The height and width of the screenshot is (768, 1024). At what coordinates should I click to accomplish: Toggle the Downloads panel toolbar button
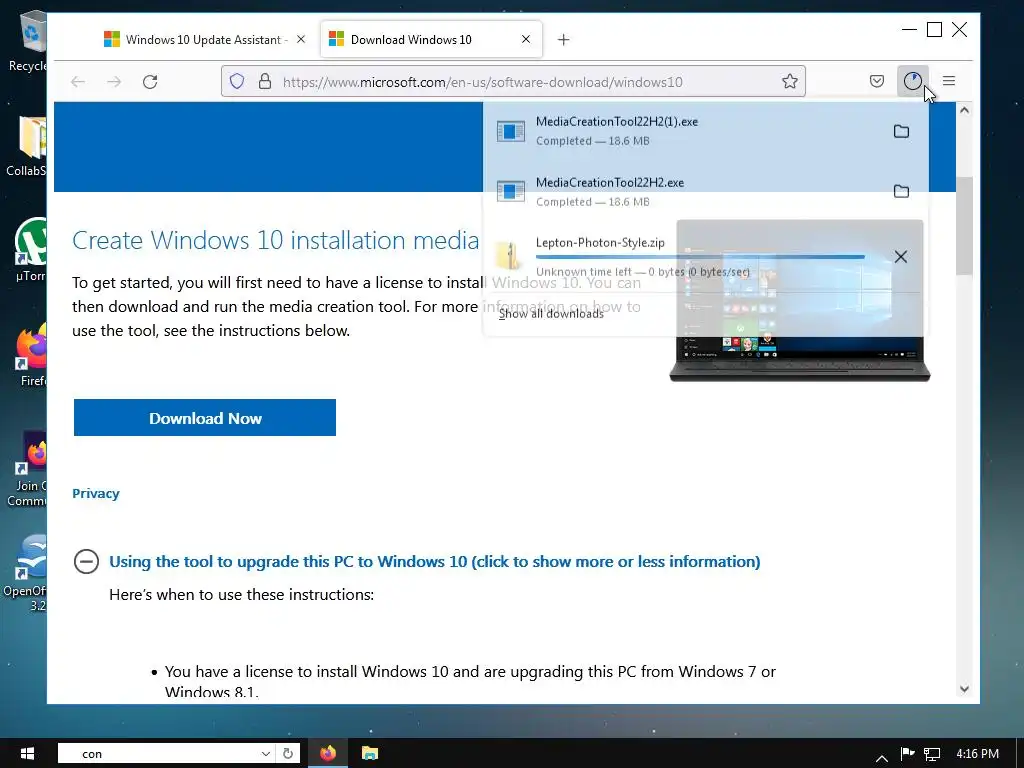coord(912,81)
